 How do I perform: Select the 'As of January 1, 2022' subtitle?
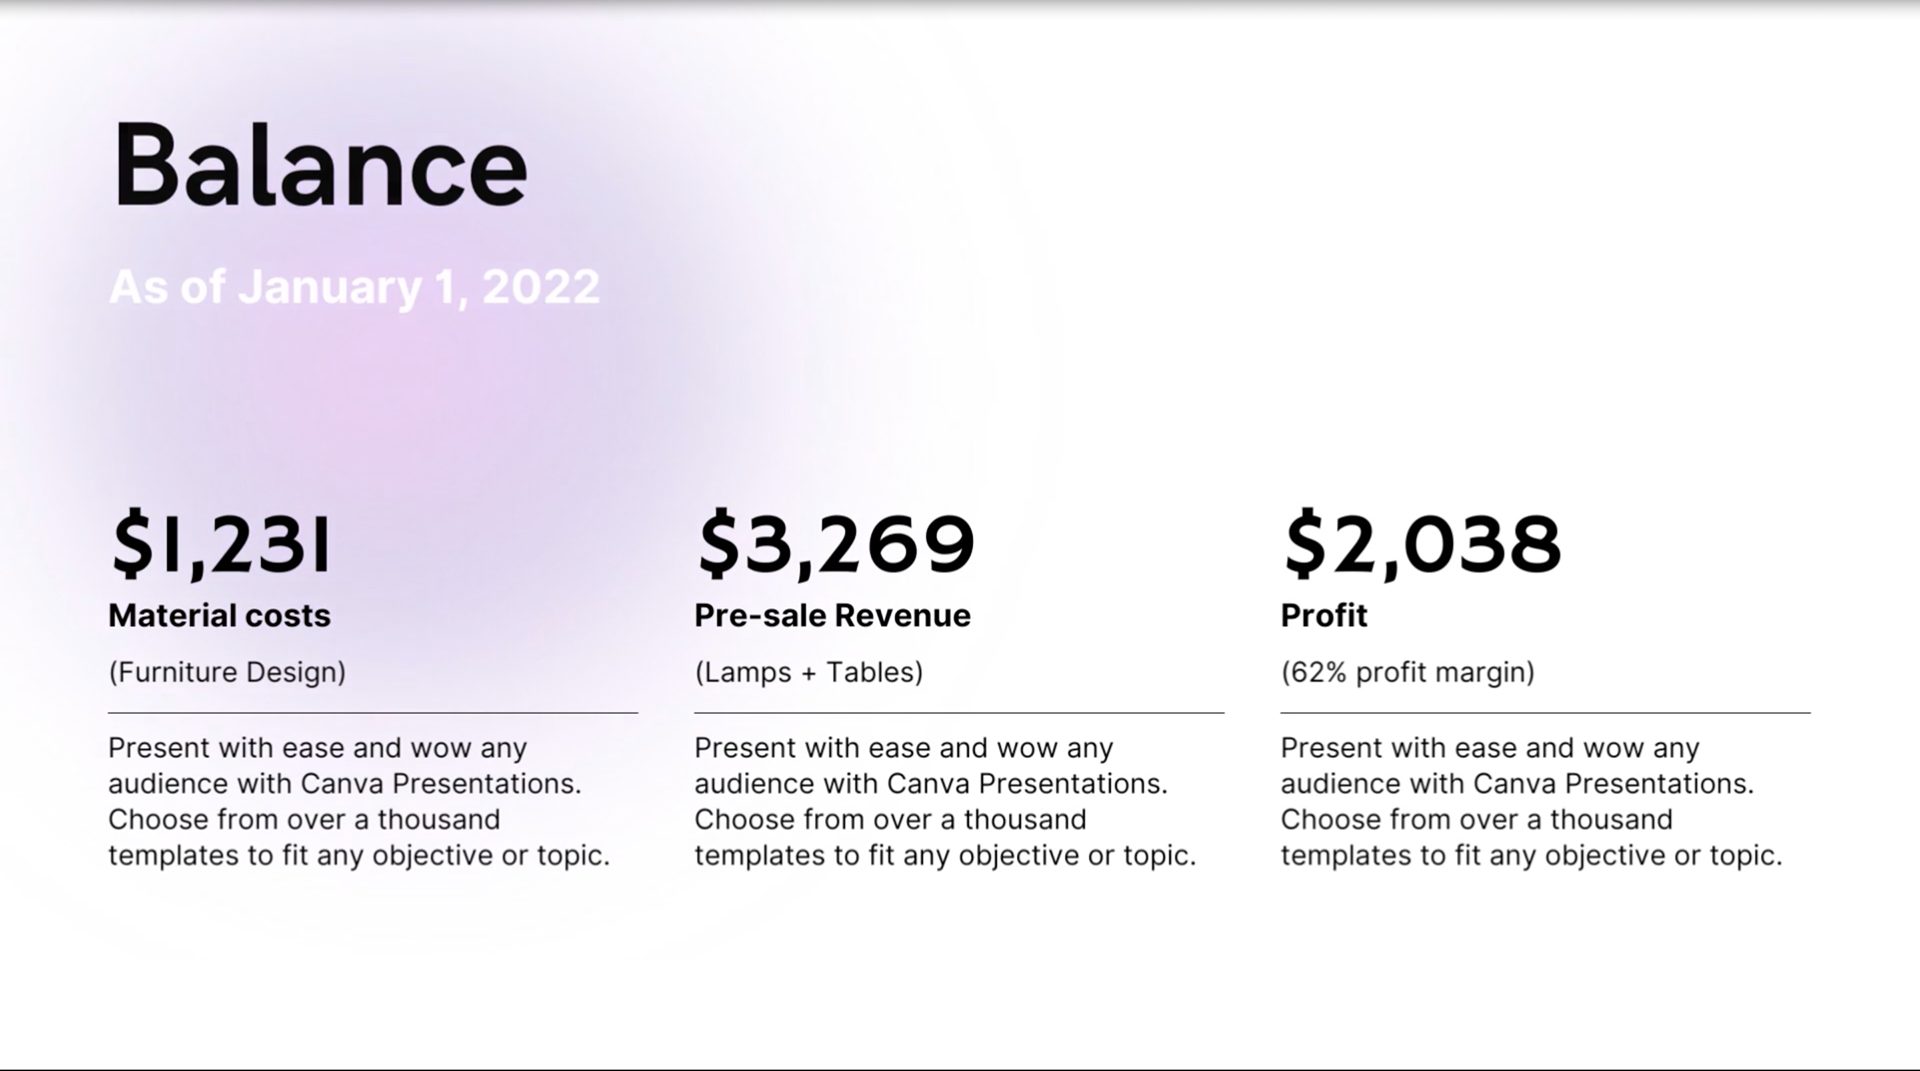(x=354, y=287)
